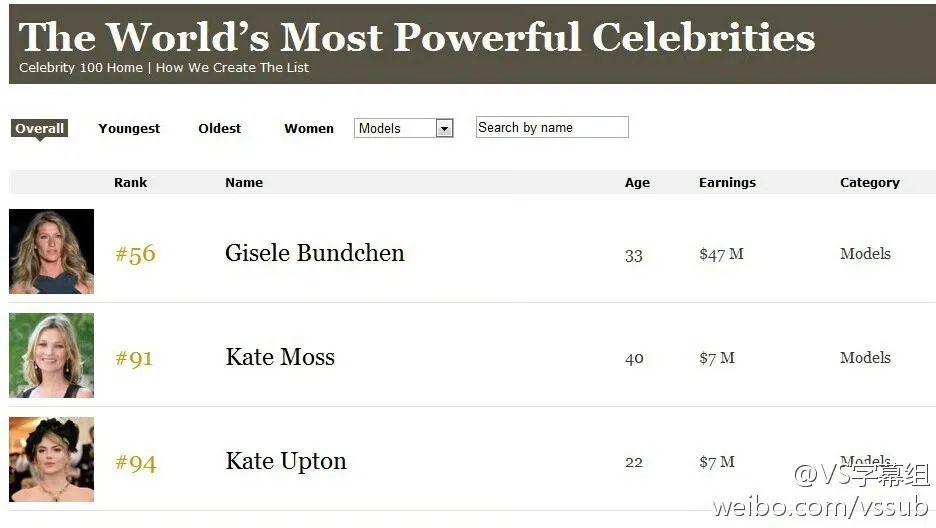
Task: Click the Gisele Bundchen name link
Action: tap(315, 253)
